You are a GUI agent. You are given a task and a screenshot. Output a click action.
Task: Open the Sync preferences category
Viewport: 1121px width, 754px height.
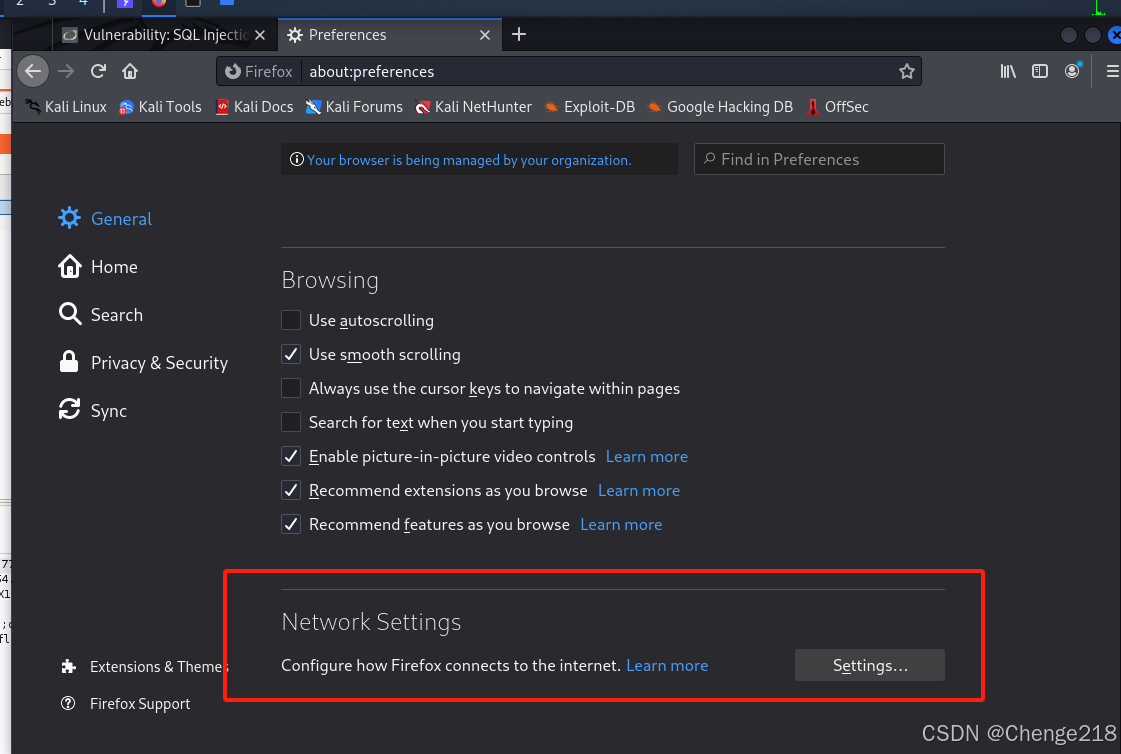(x=93, y=410)
